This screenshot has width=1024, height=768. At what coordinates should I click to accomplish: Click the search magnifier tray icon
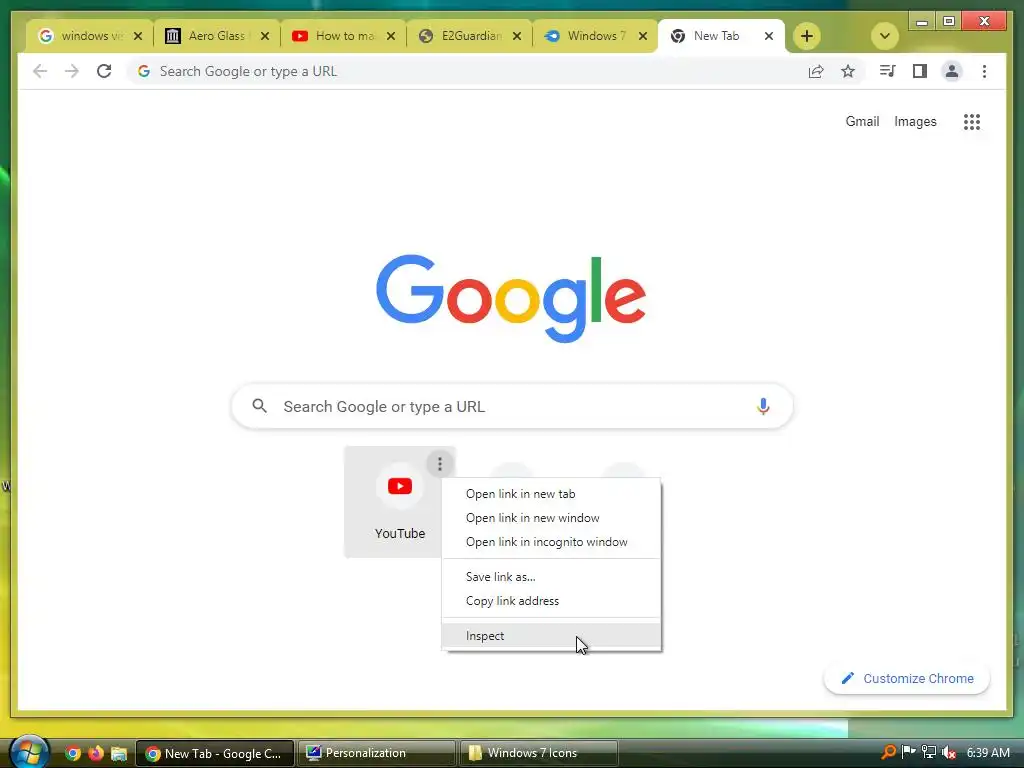[888, 752]
